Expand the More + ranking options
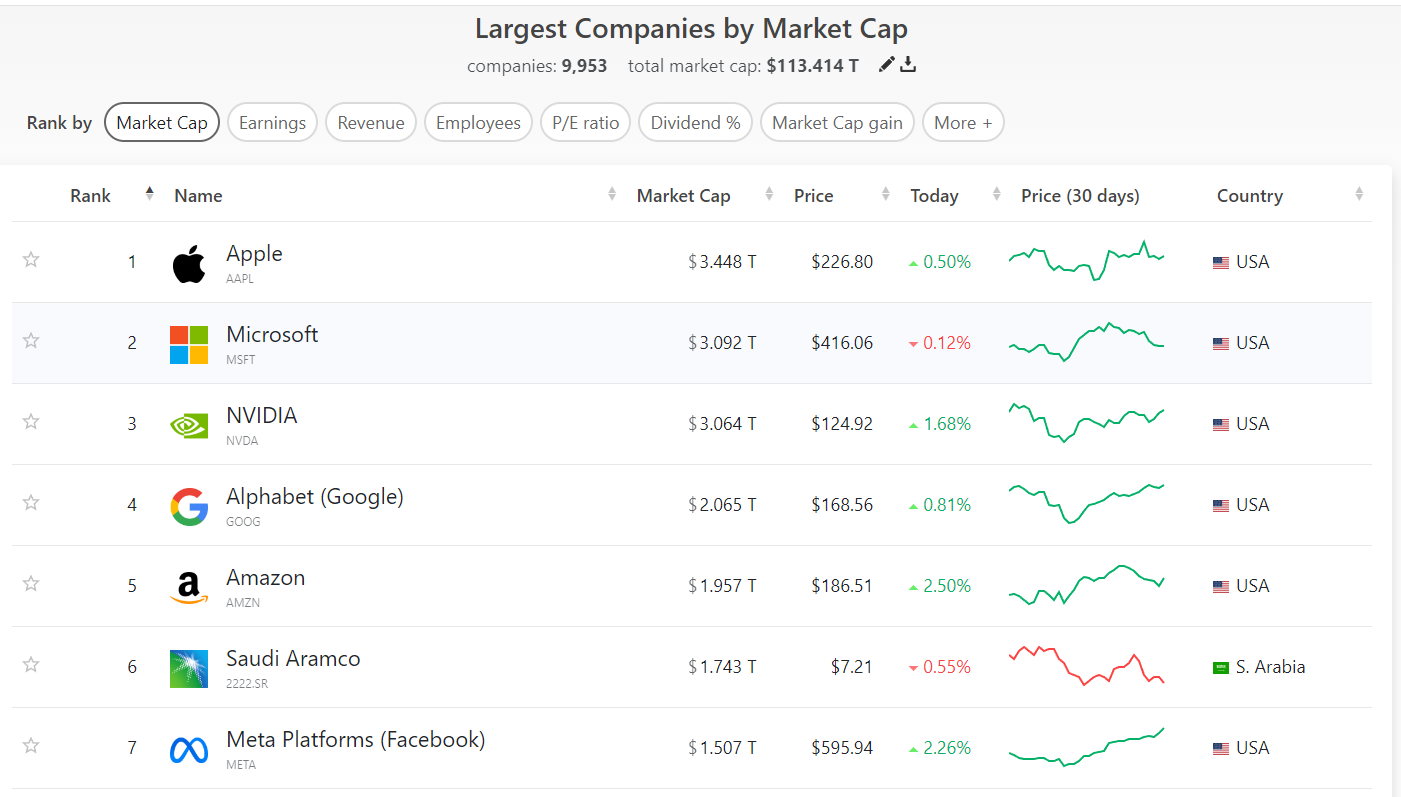The image size is (1401, 797). click(963, 123)
